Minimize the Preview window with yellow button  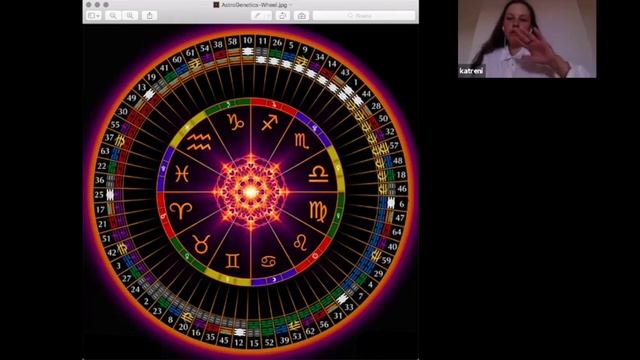(97, 4)
